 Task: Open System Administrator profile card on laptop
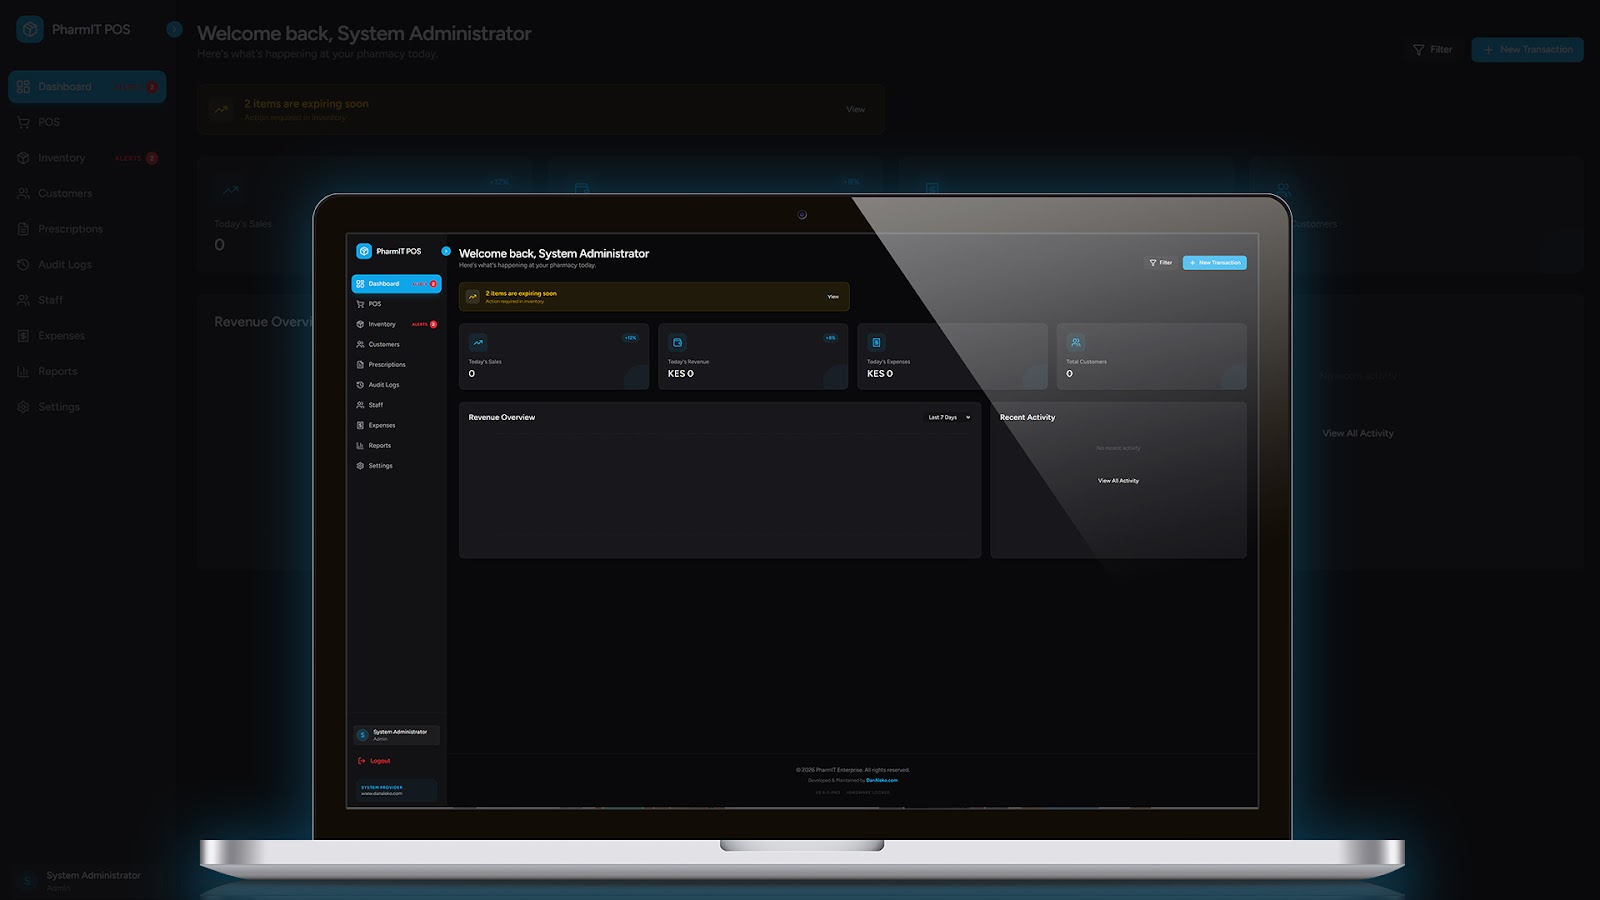pos(396,735)
